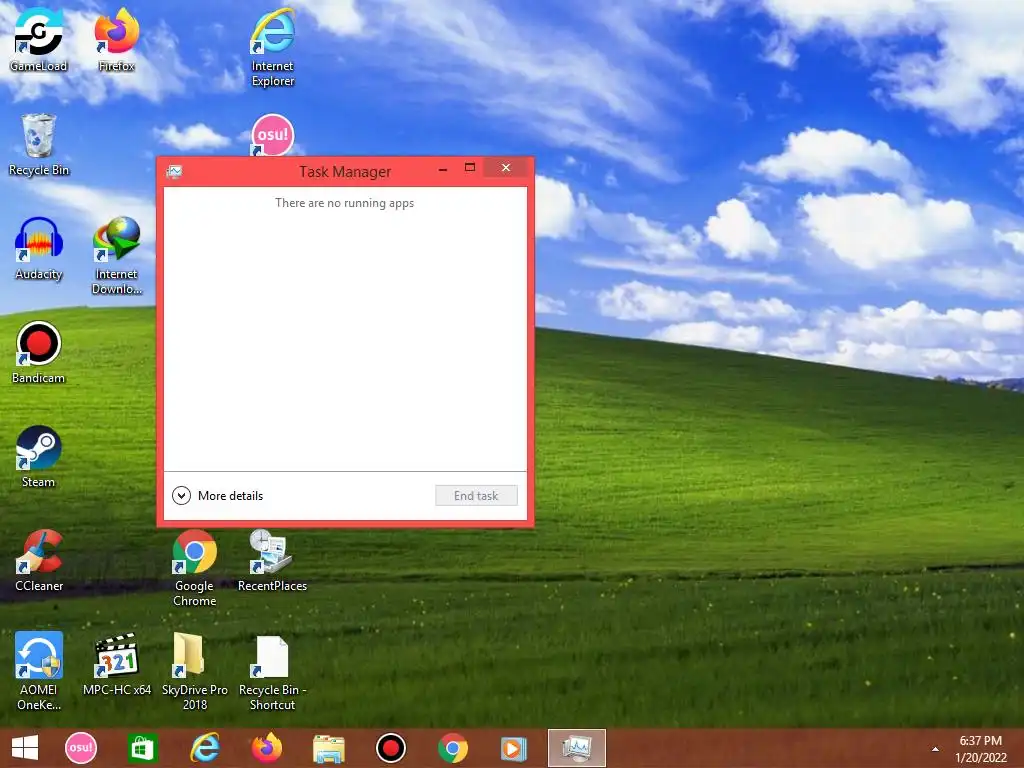Launch Bandicam from the taskbar
Viewport: 1024px width, 768px height.
[391, 748]
